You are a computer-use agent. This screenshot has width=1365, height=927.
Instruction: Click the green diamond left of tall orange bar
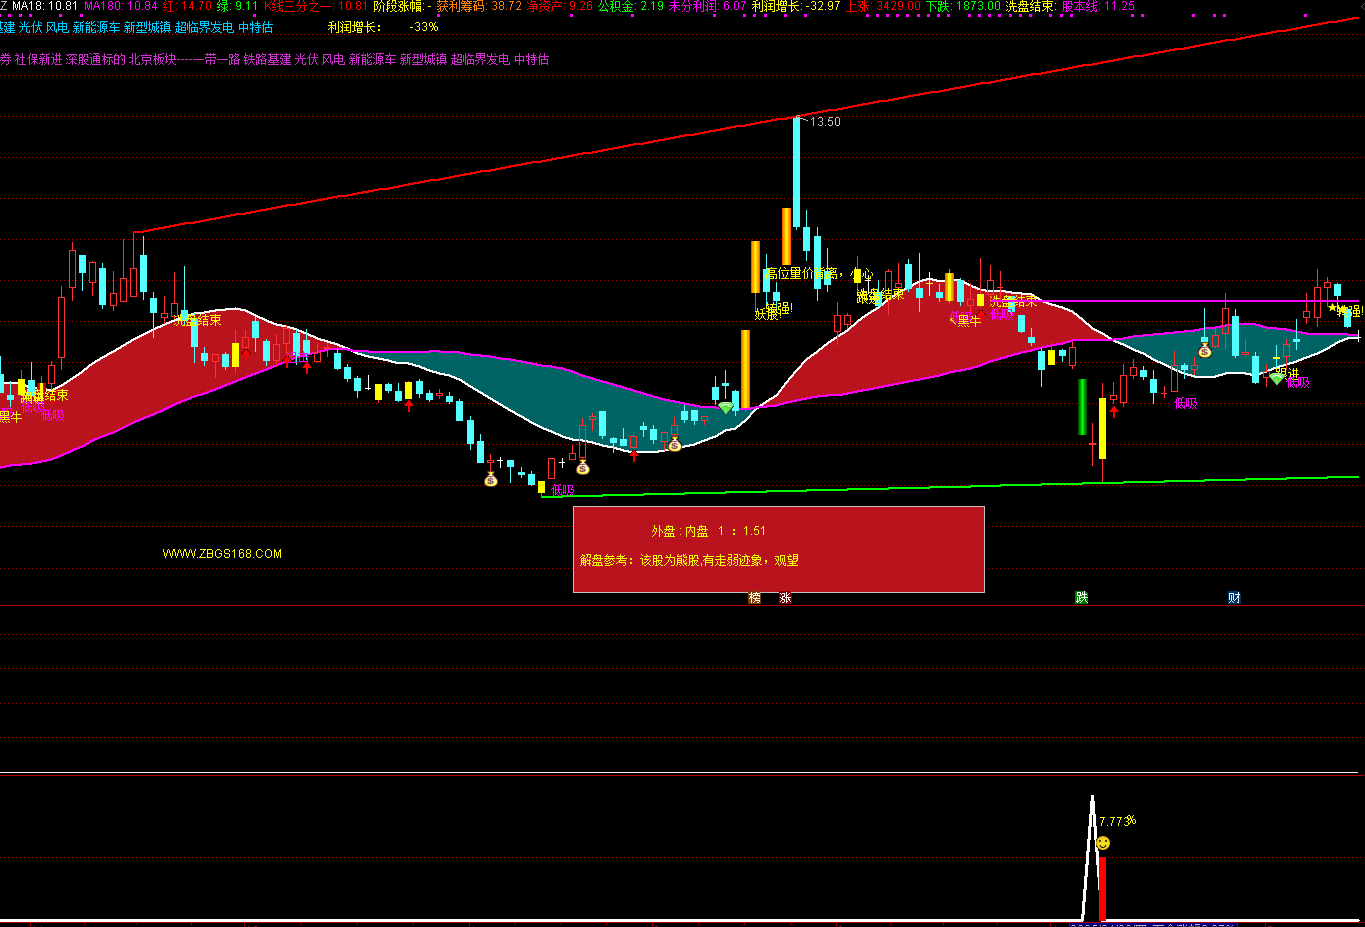click(x=725, y=407)
